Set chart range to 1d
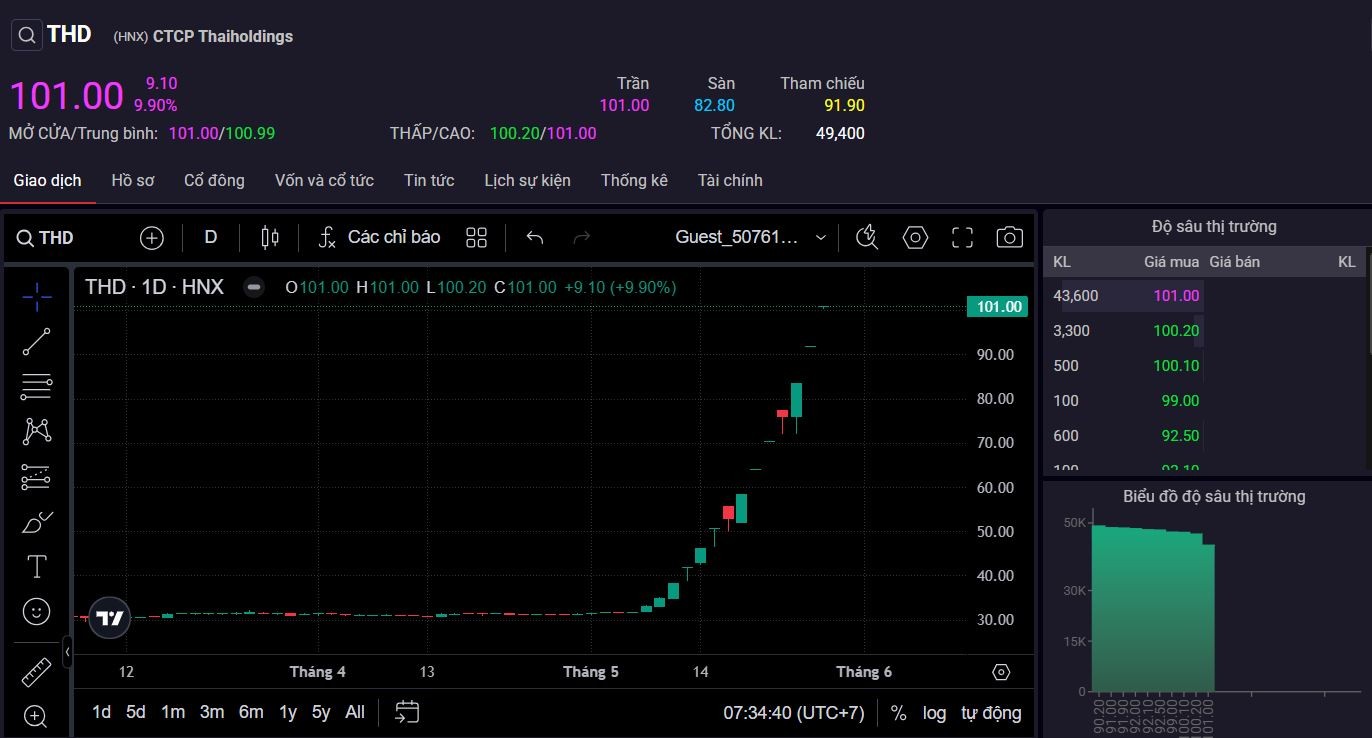 pos(101,712)
